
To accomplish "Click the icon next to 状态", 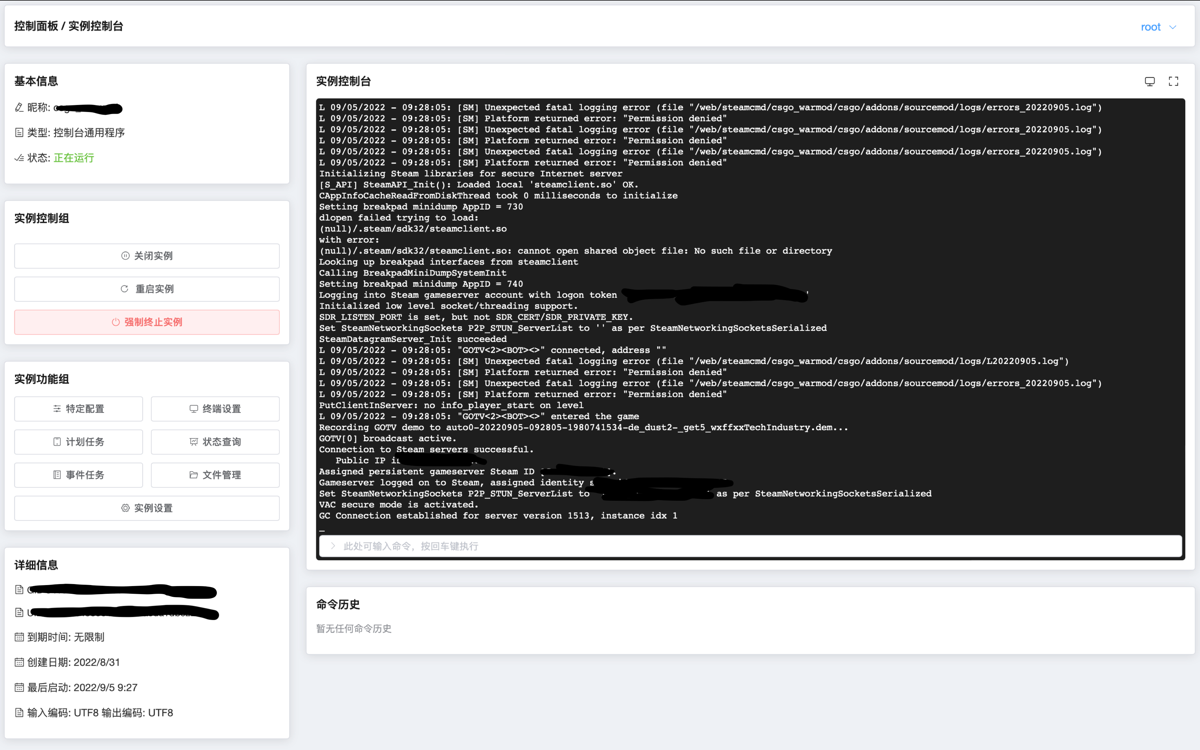I will 19,157.
